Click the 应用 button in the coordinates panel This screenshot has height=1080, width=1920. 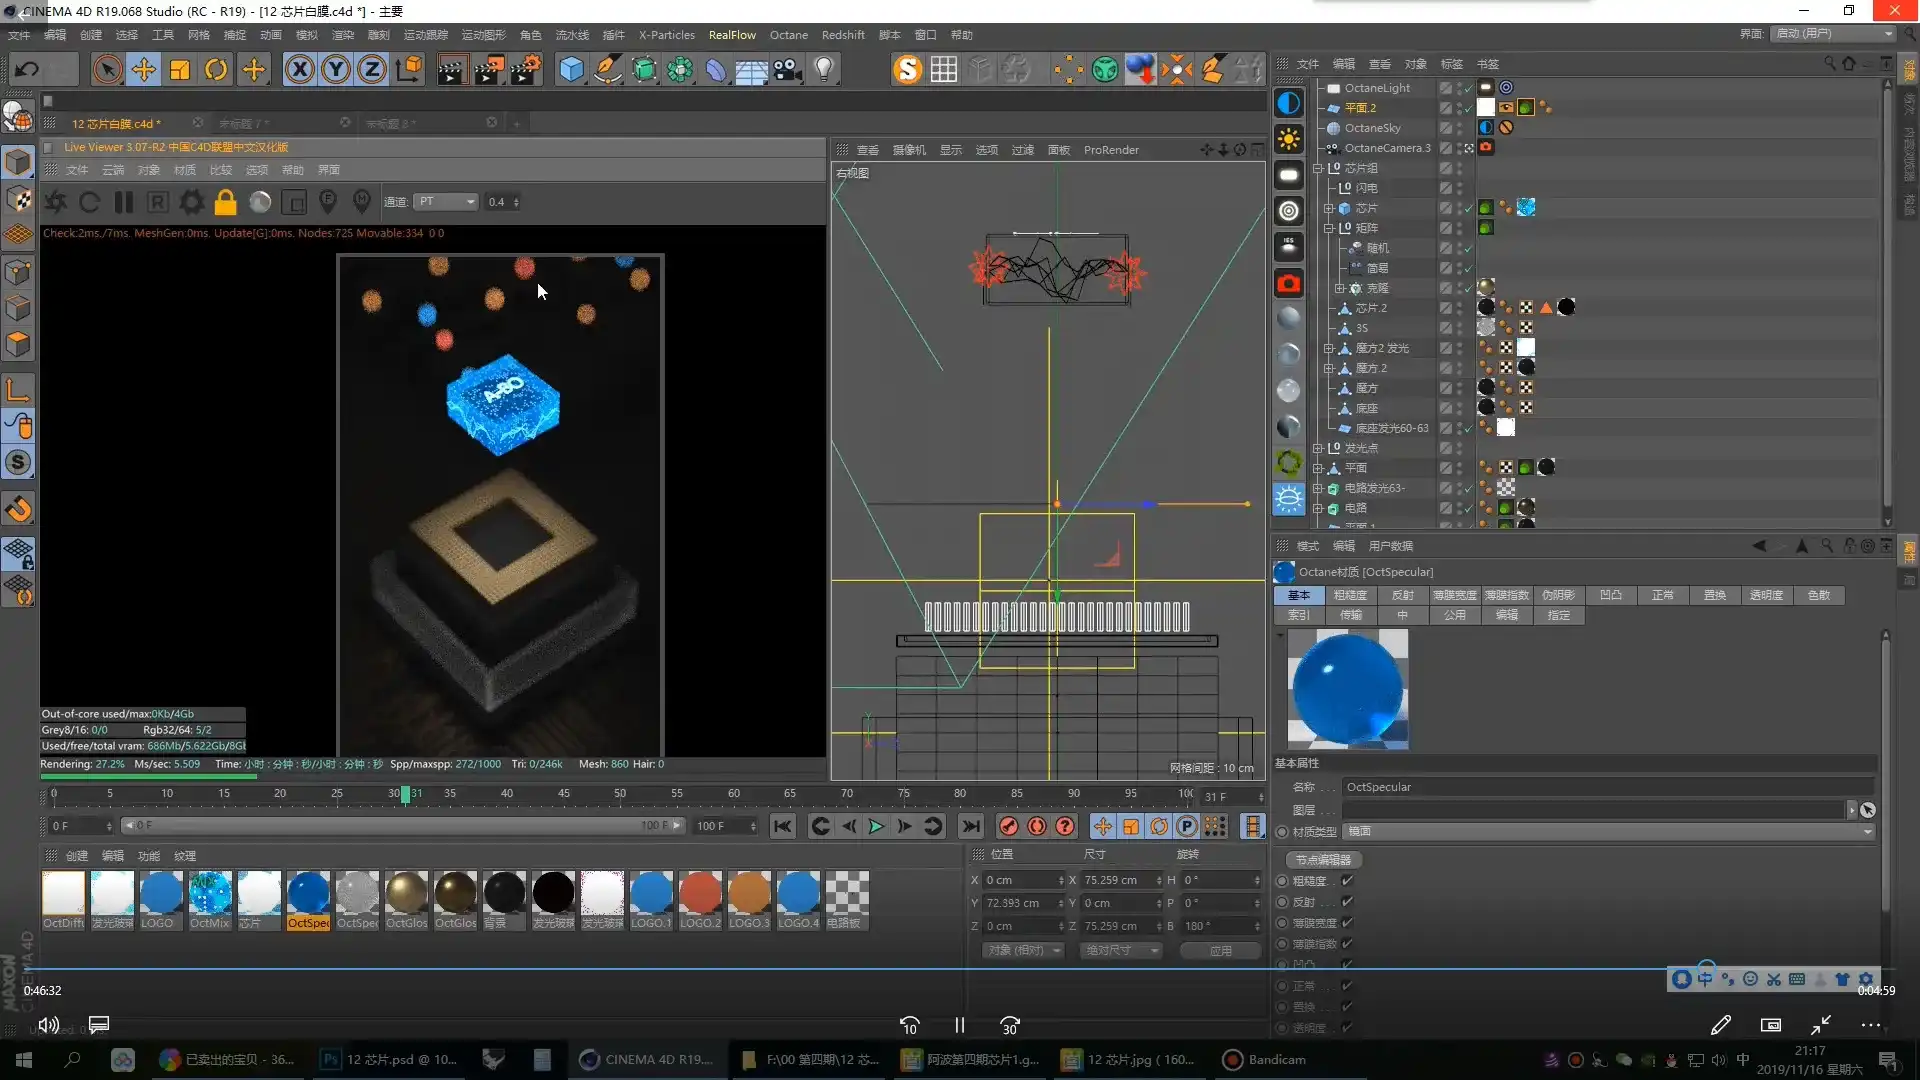(x=1219, y=950)
